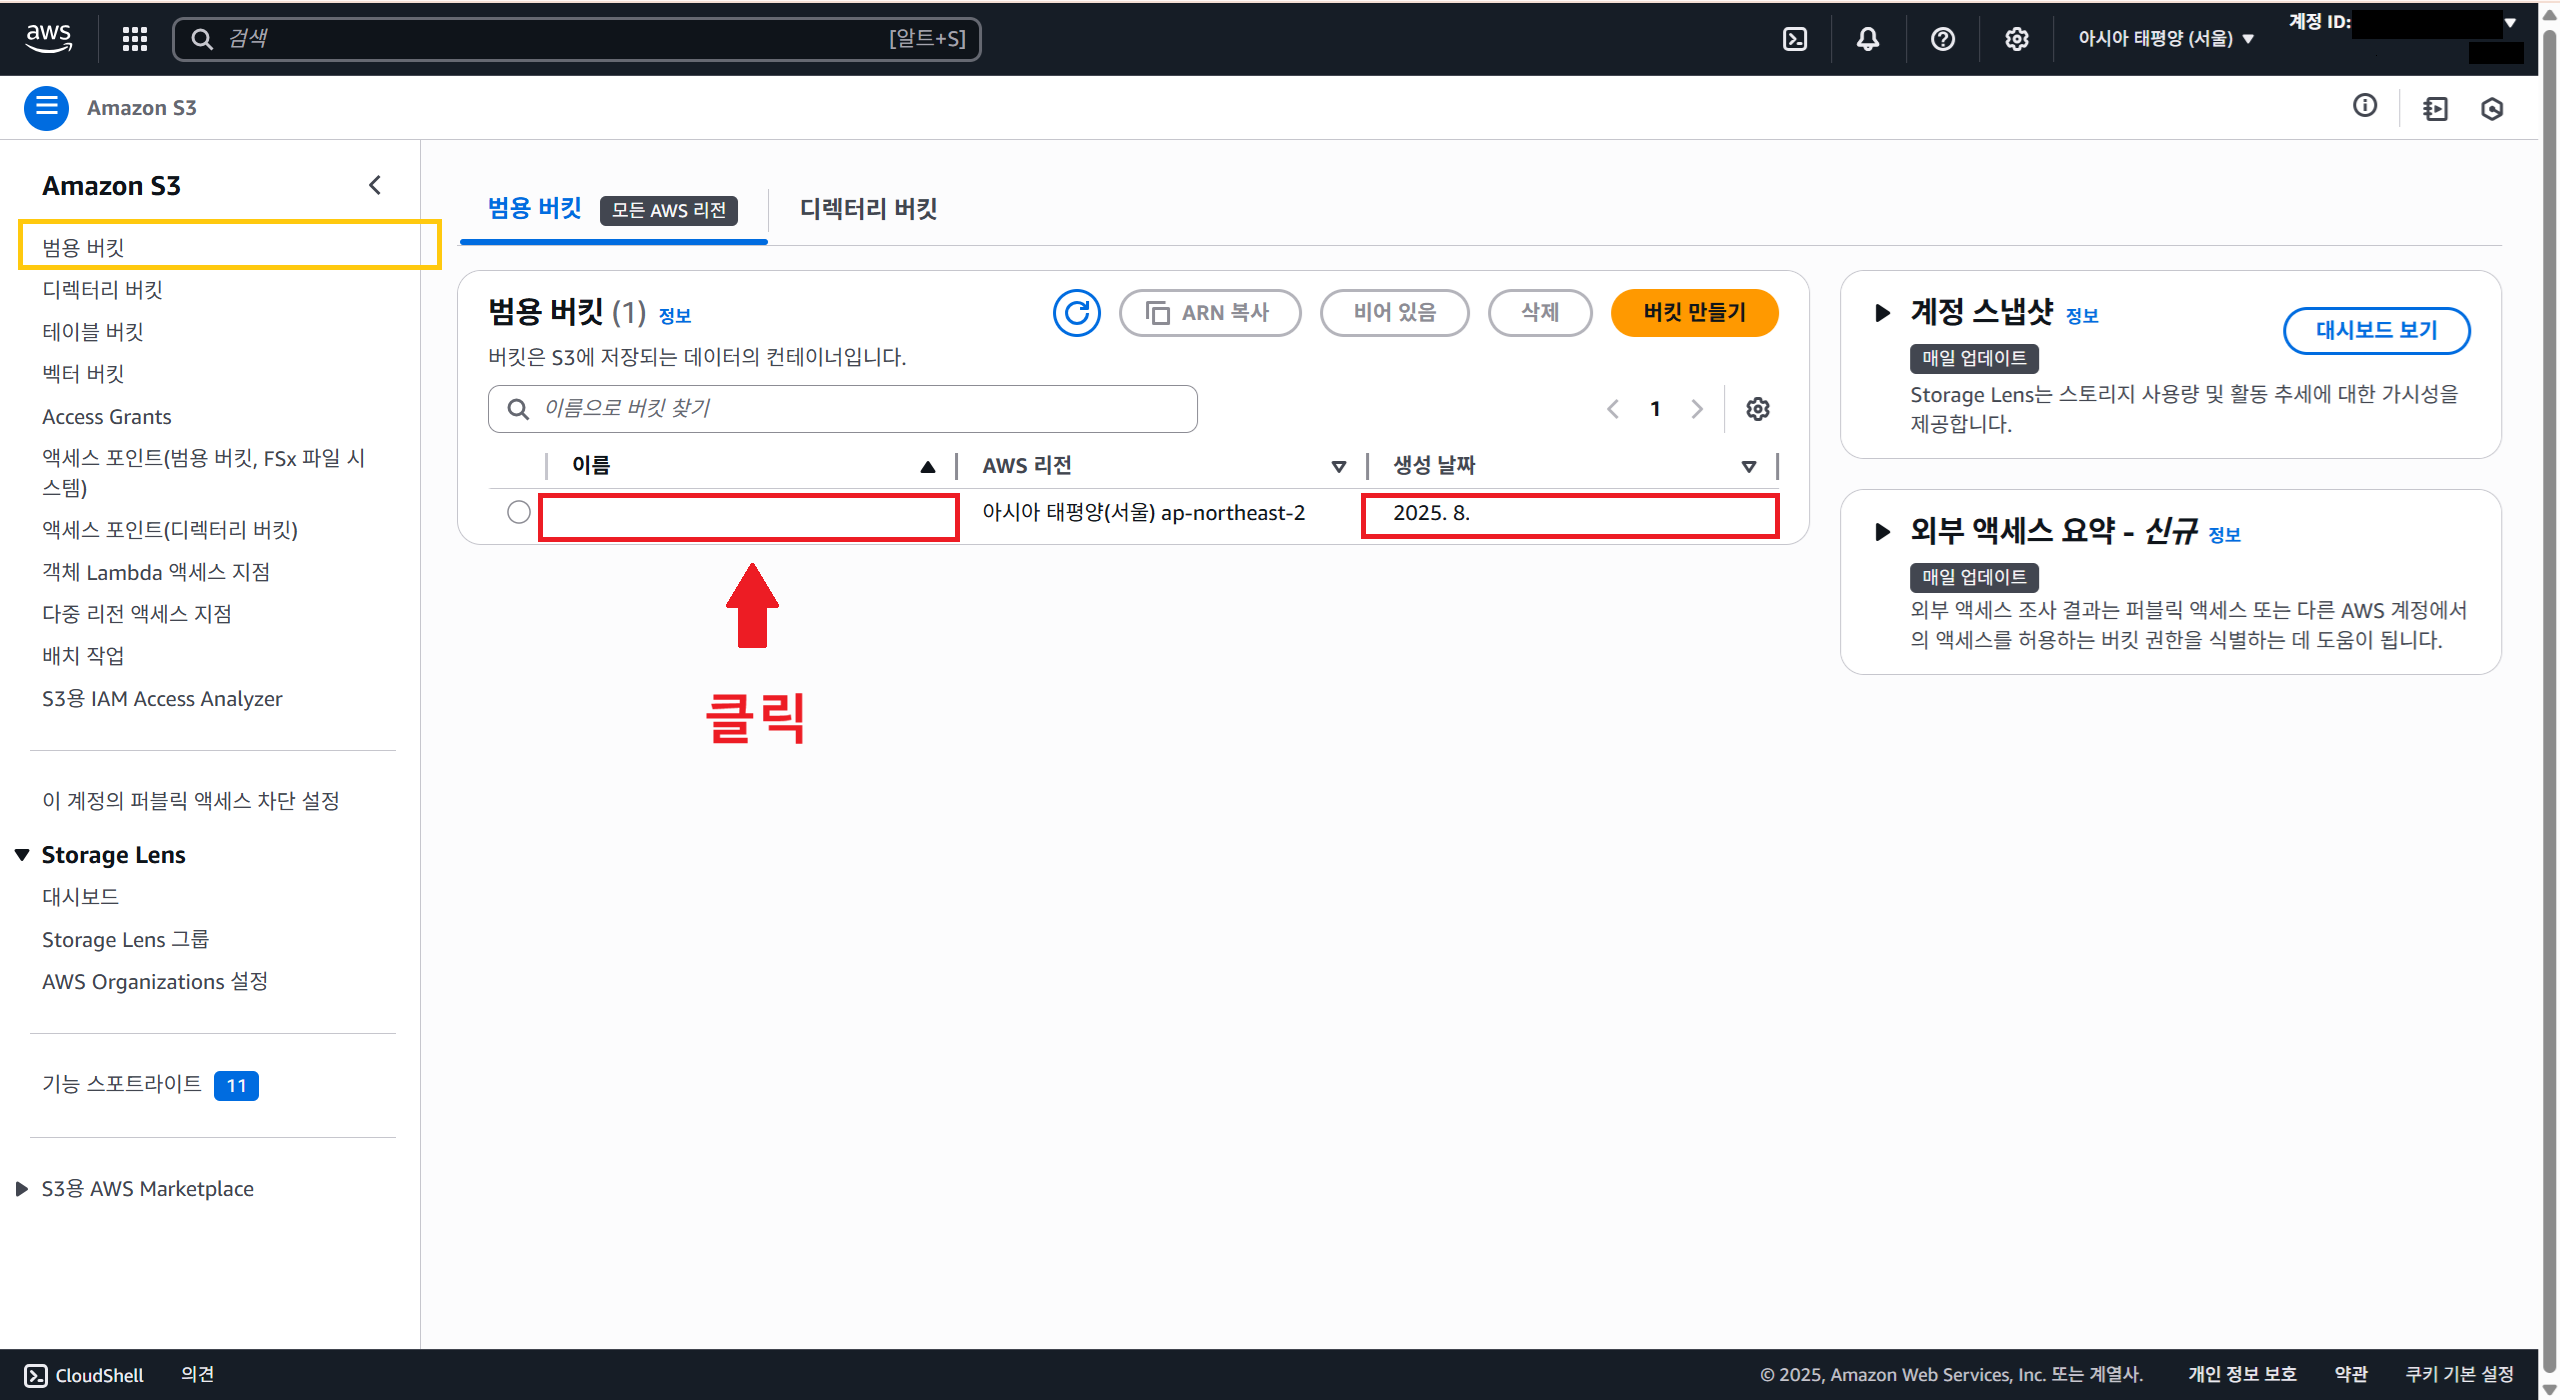Open Access Grants in the sidebar
Screen dimensions: 2560x1400
106,417
